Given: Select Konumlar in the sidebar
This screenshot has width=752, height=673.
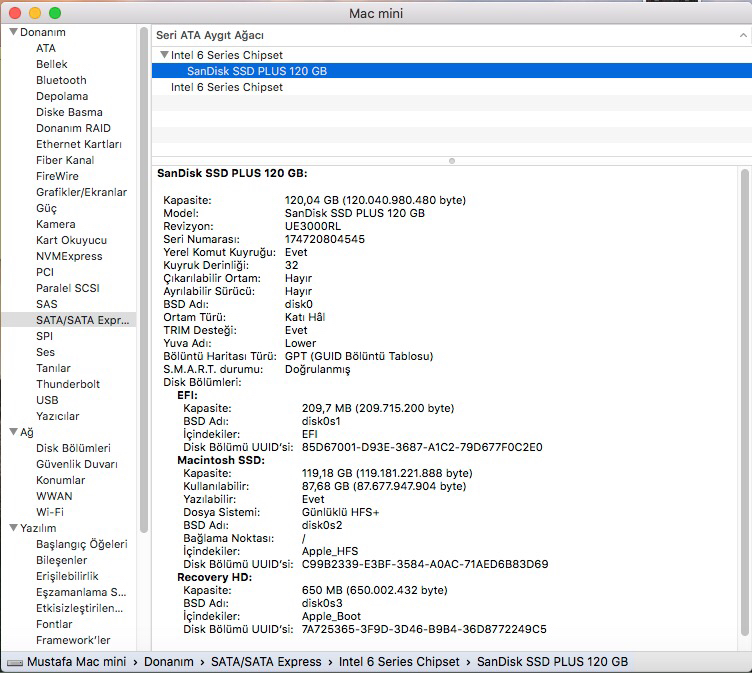Looking at the screenshot, I should coord(60,480).
